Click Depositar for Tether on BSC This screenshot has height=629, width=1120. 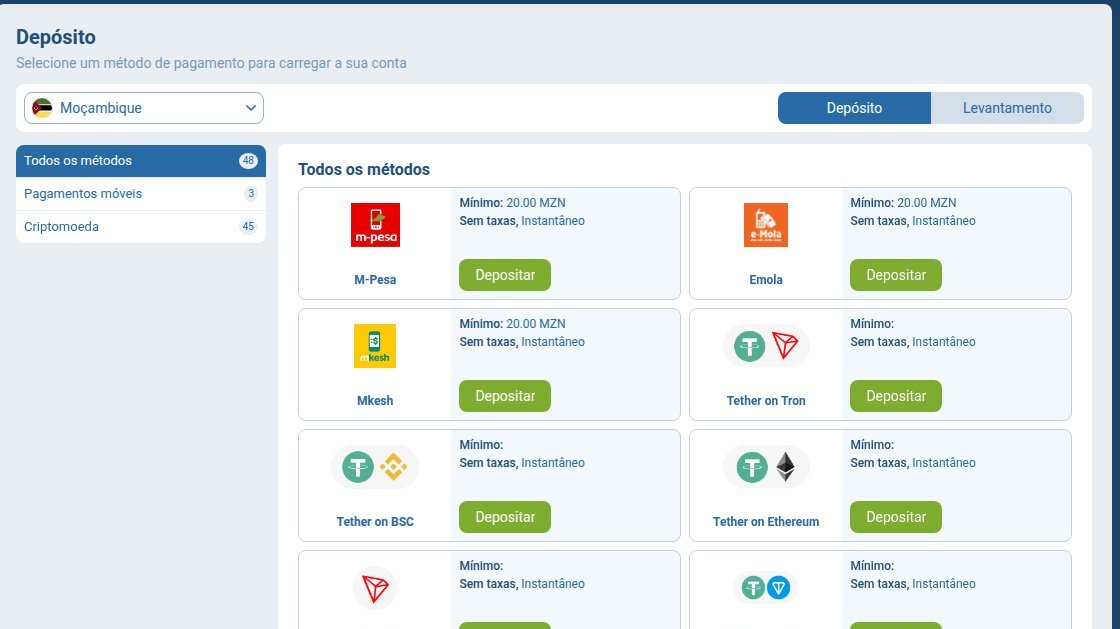click(x=505, y=517)
